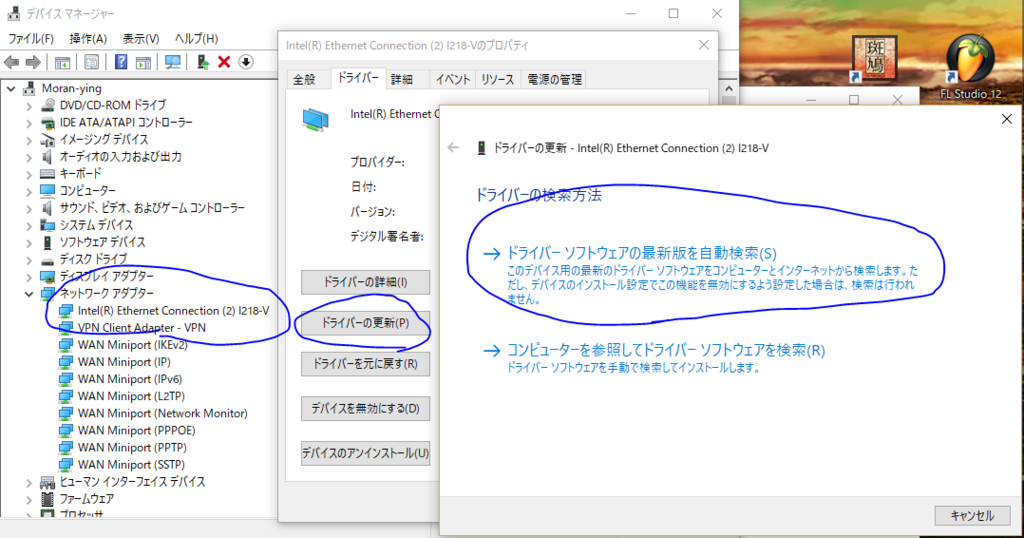Expand the ファームウェア category
1024x538 pixels.
29,499
